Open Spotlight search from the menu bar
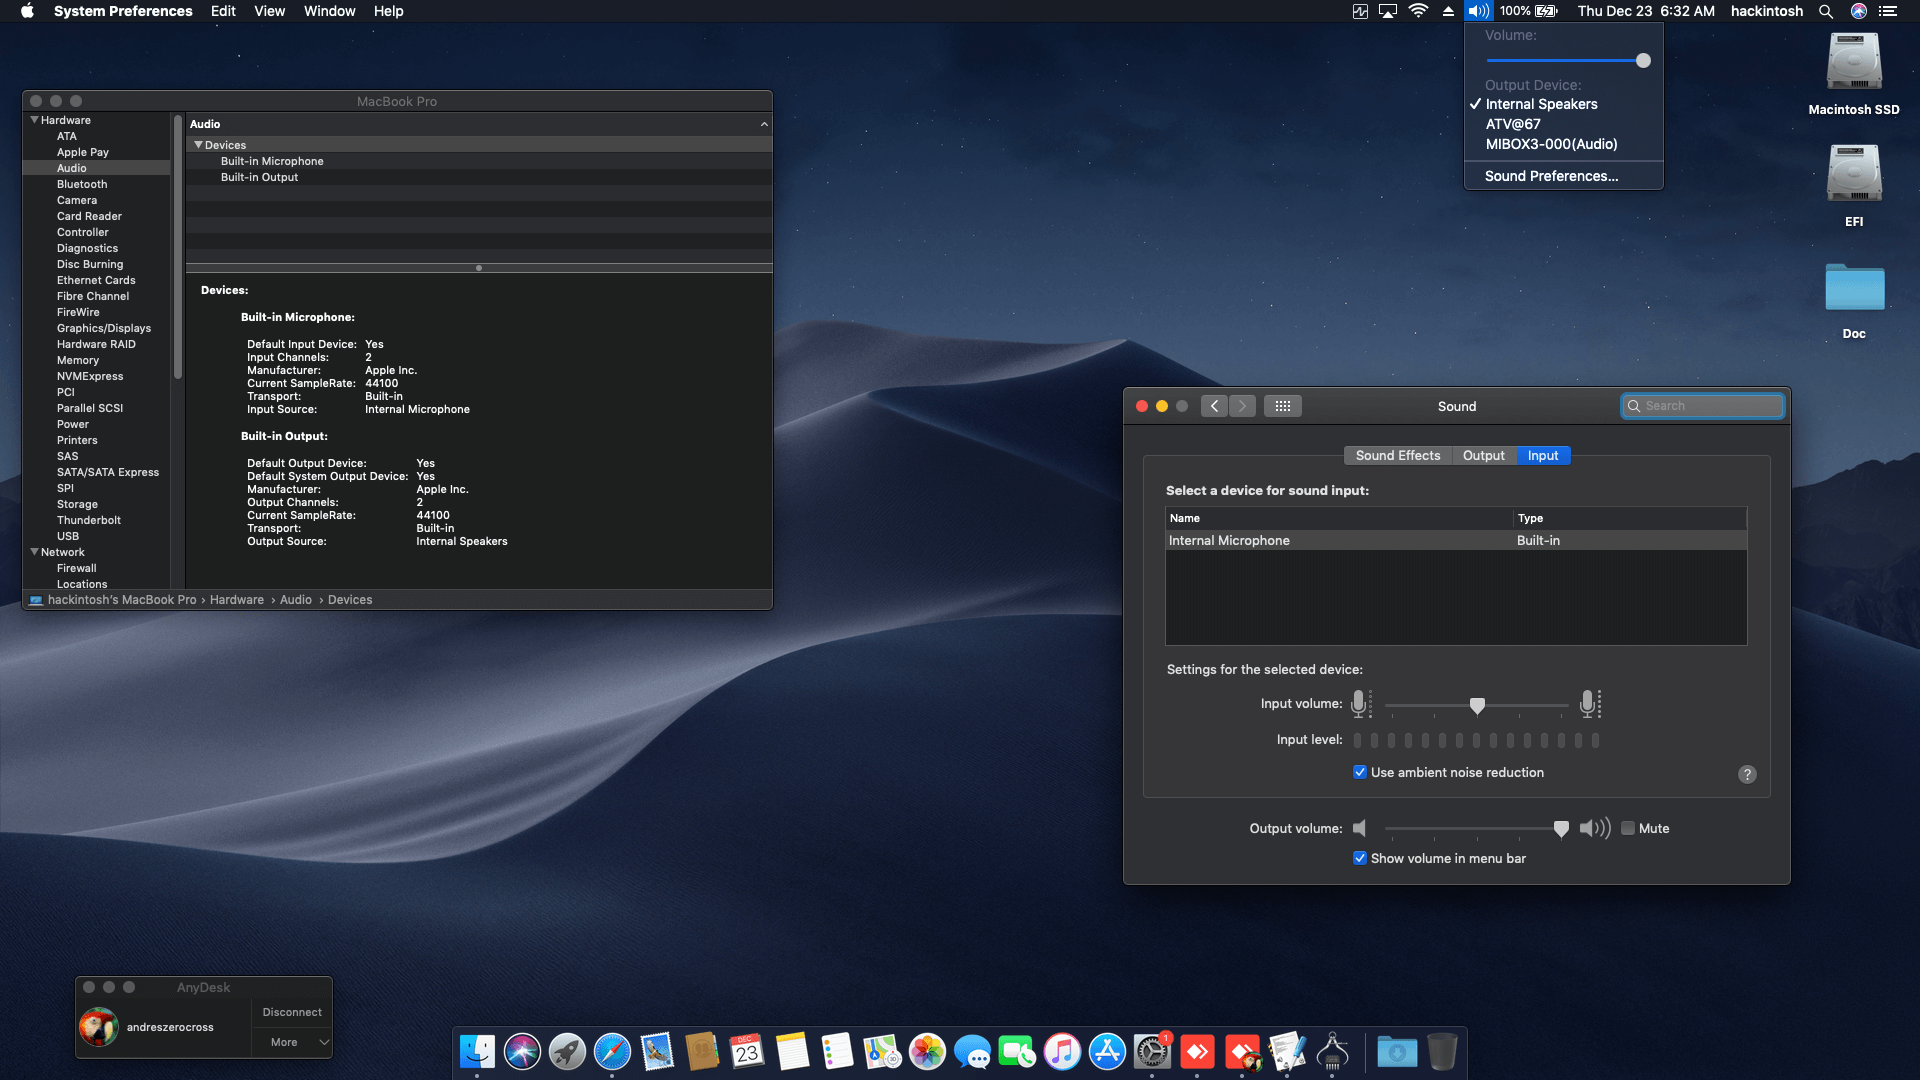Screen dimensions: 1920x1080 tap(1826, 11)
